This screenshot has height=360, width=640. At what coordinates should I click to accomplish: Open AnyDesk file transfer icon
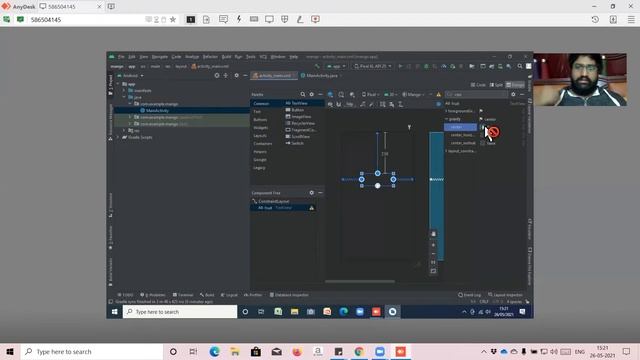click(x=206, y=19)
